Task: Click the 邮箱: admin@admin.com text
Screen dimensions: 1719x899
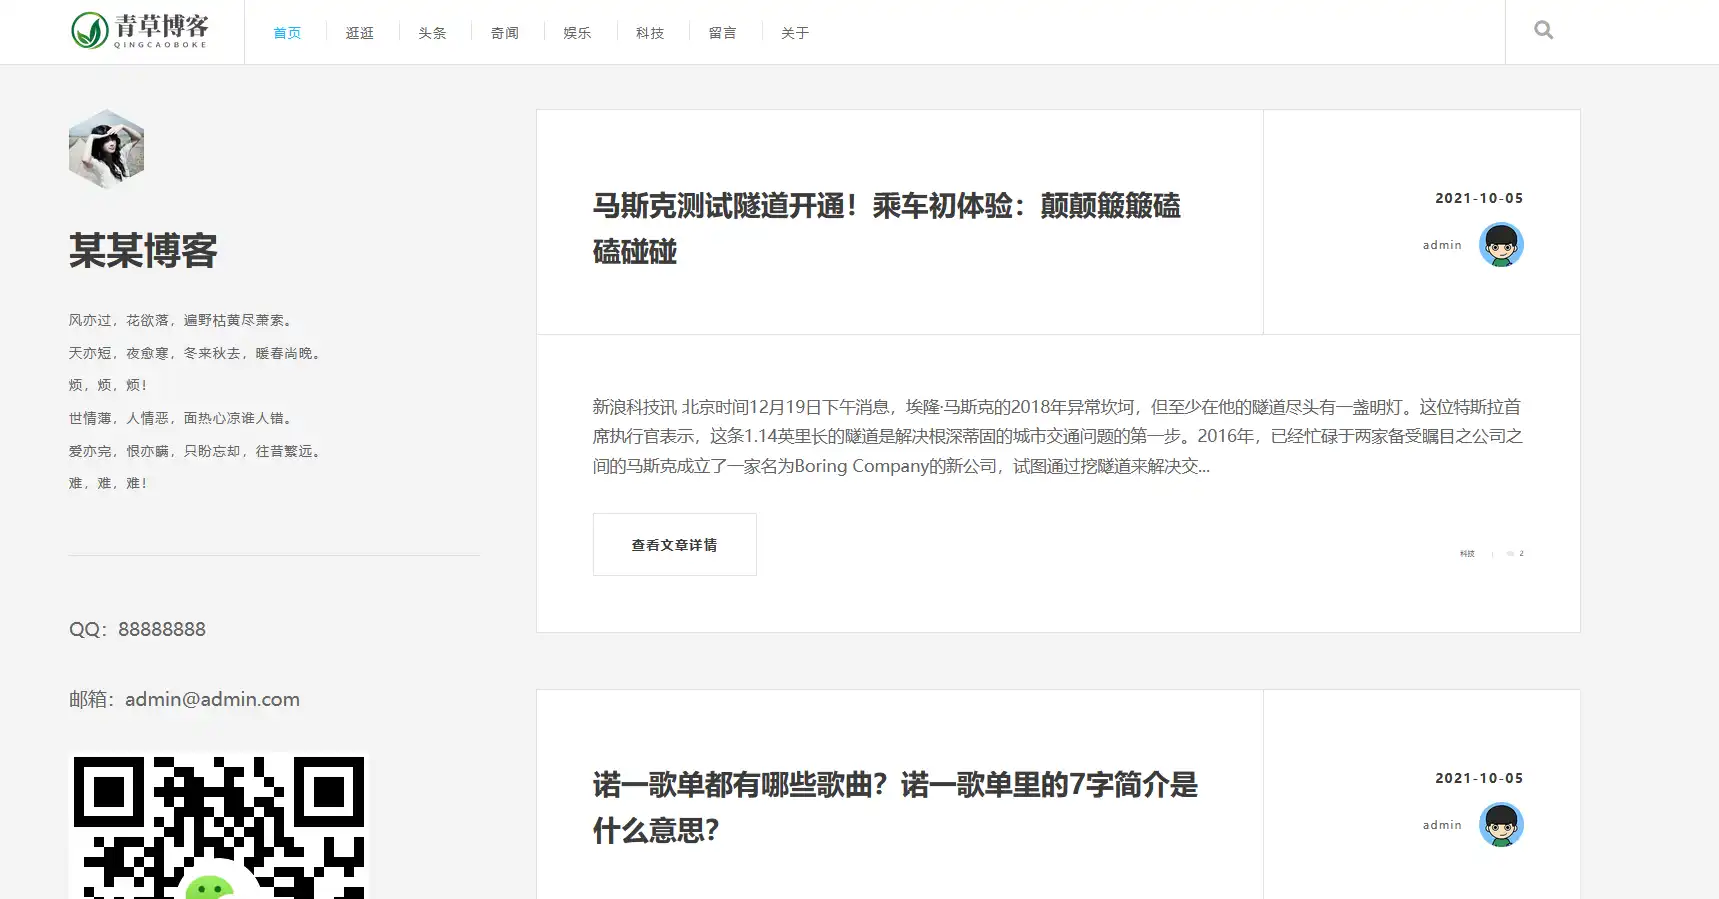Action: coord(184,699)
